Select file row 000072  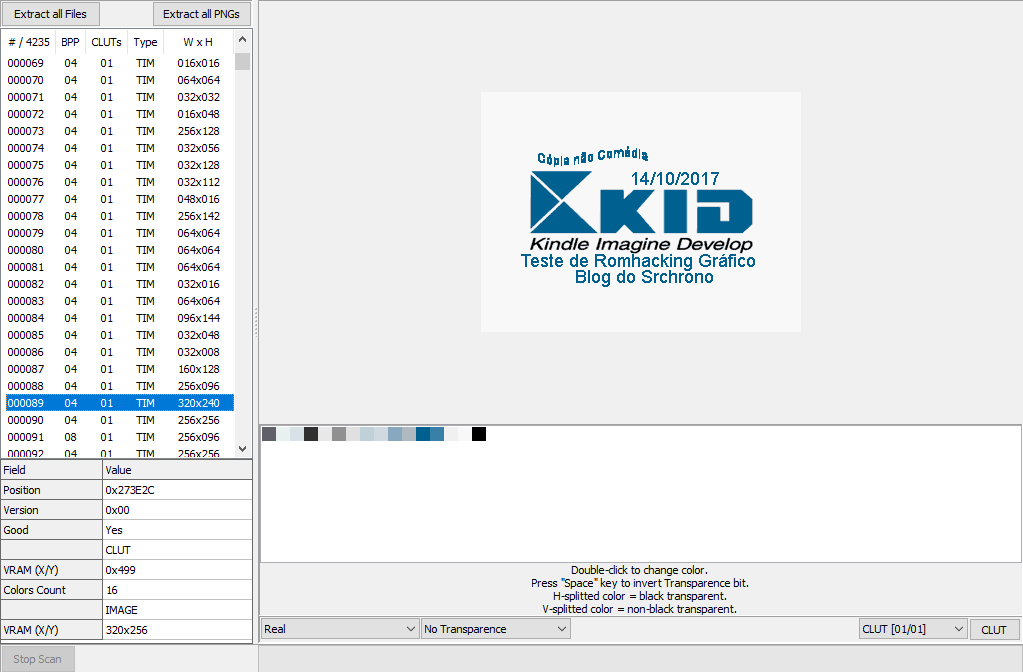(119, 114)
